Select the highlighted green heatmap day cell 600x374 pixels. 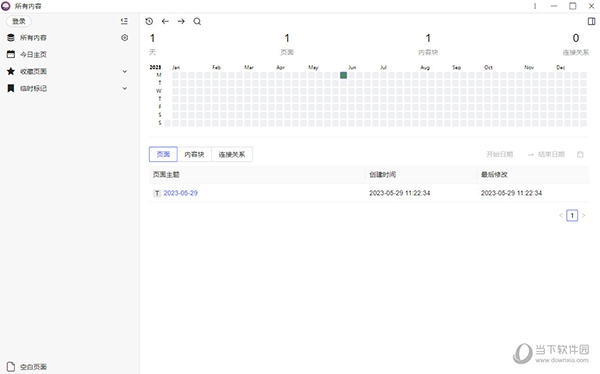(344, 75)
